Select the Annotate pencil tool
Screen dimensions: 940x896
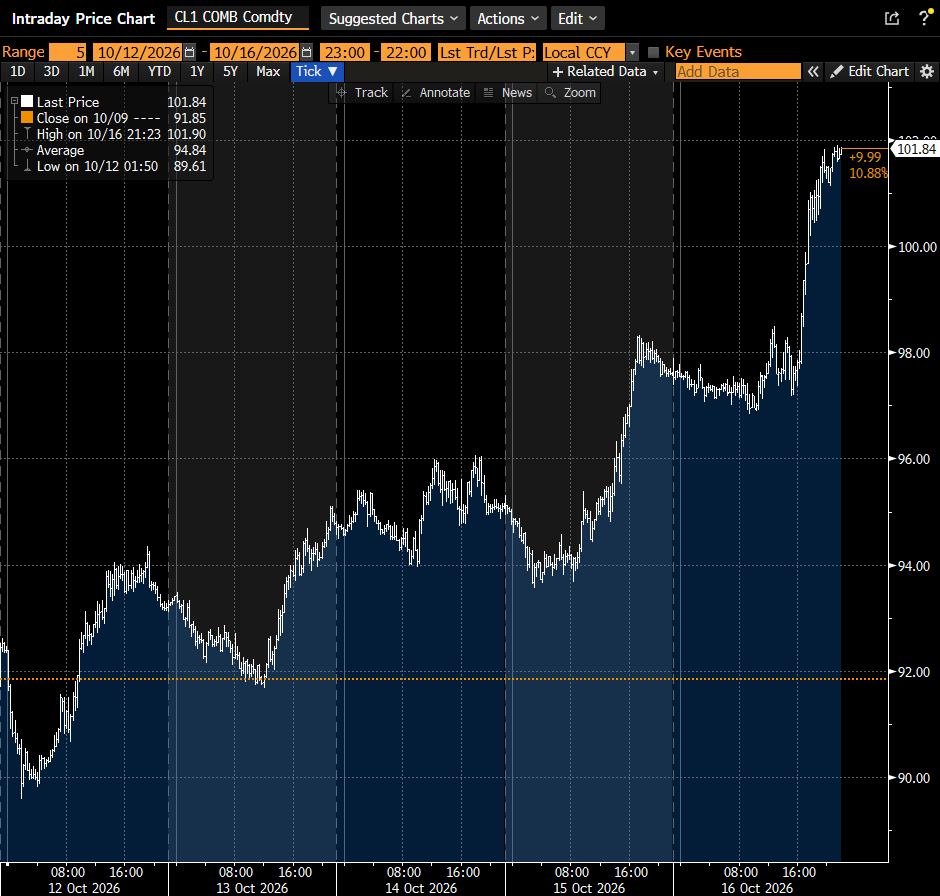(436, 93)
